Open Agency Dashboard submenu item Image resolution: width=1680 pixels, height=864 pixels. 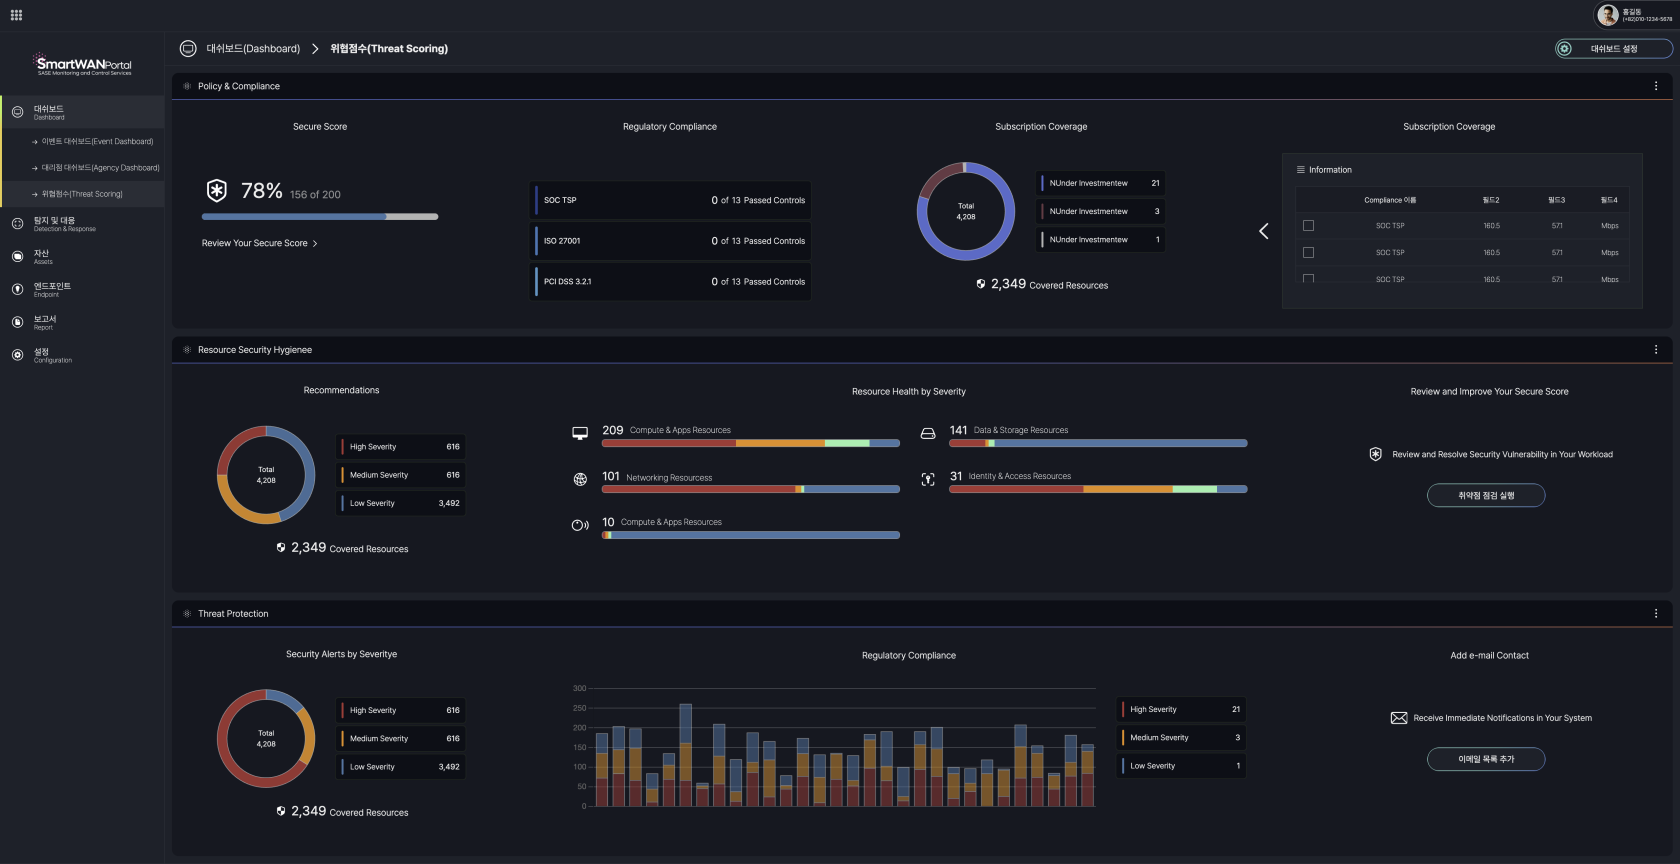pos(100,168)
